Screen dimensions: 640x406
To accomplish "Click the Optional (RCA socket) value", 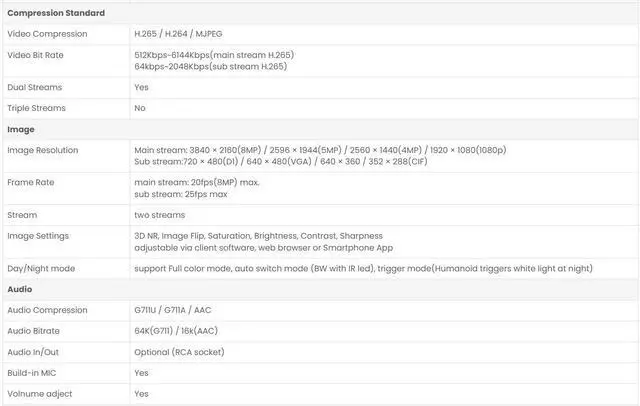I will coord(180,352).
